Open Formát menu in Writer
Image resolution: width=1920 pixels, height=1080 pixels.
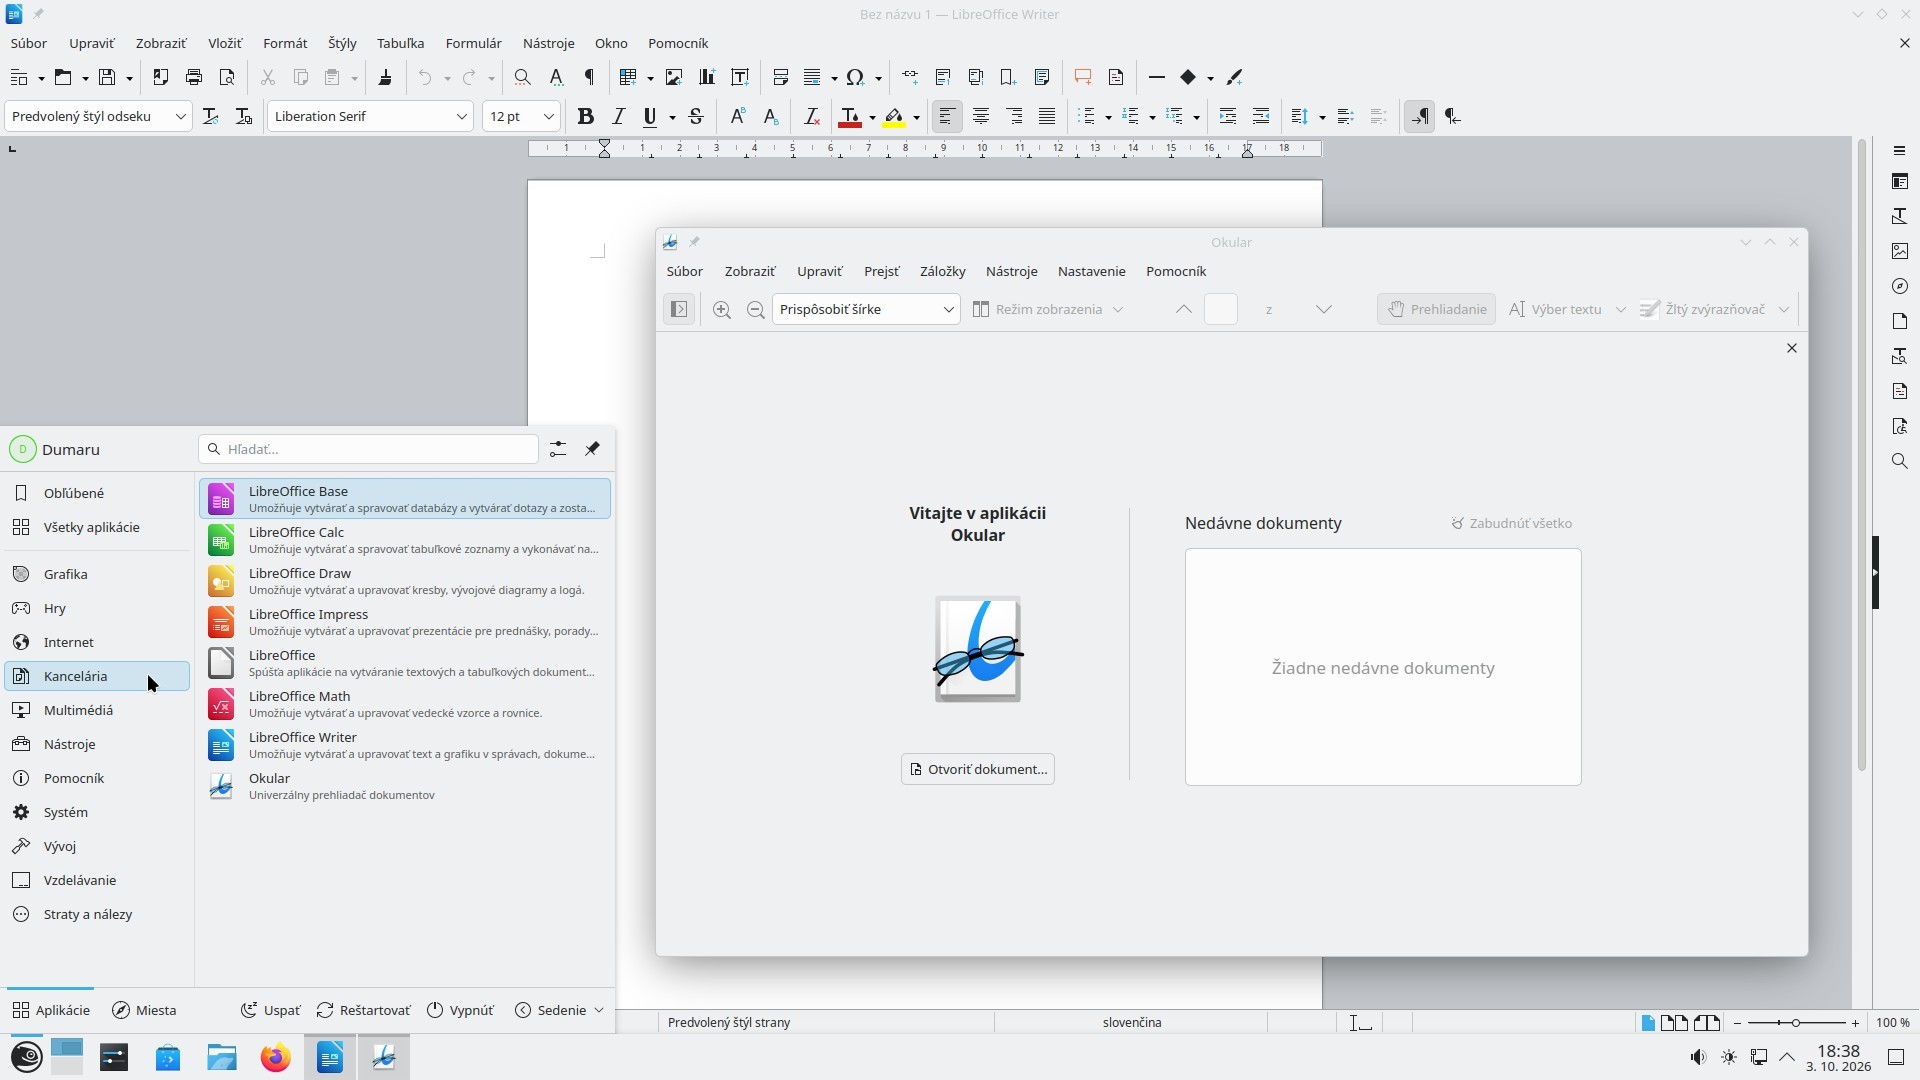coord(285,43)
